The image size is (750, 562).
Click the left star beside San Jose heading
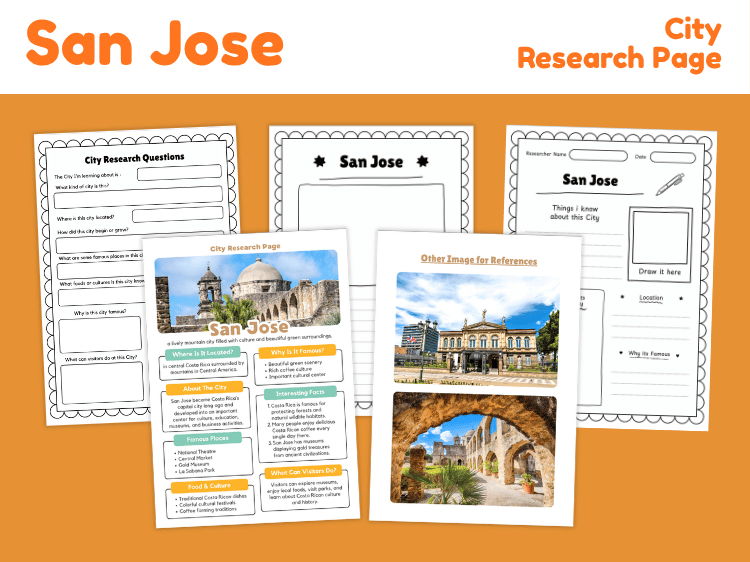tap(320, 161)
